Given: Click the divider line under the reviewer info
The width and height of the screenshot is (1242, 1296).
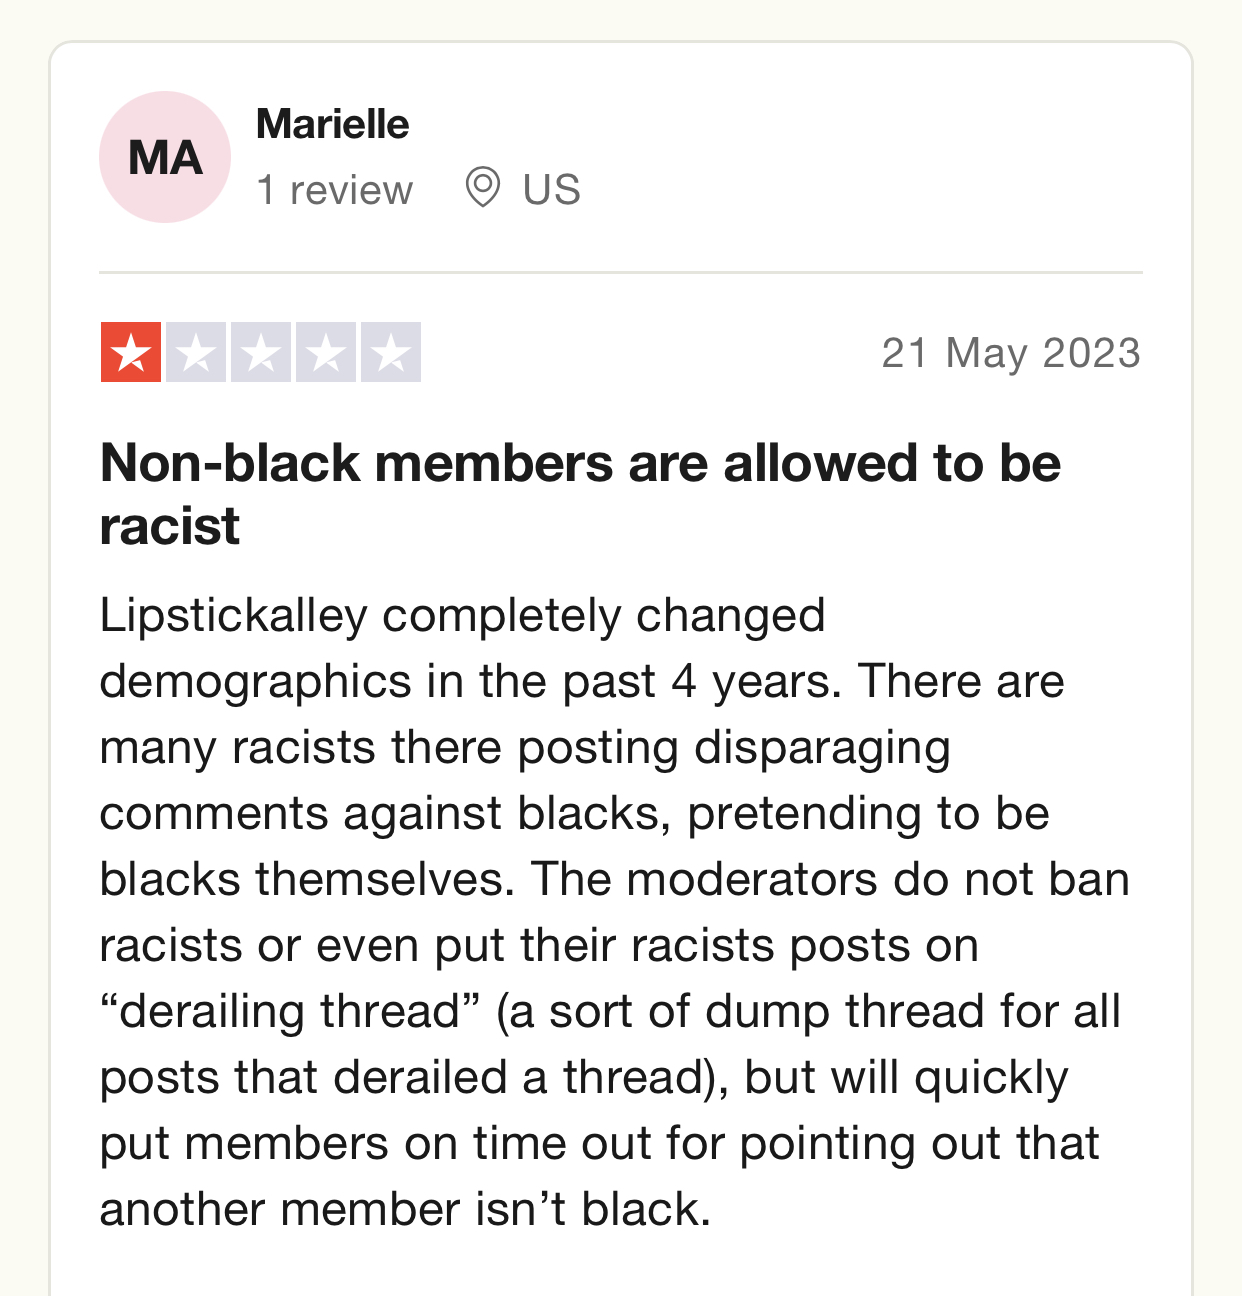Looking at the screenshot, I should pyautogui.click(x=621, y=272).
